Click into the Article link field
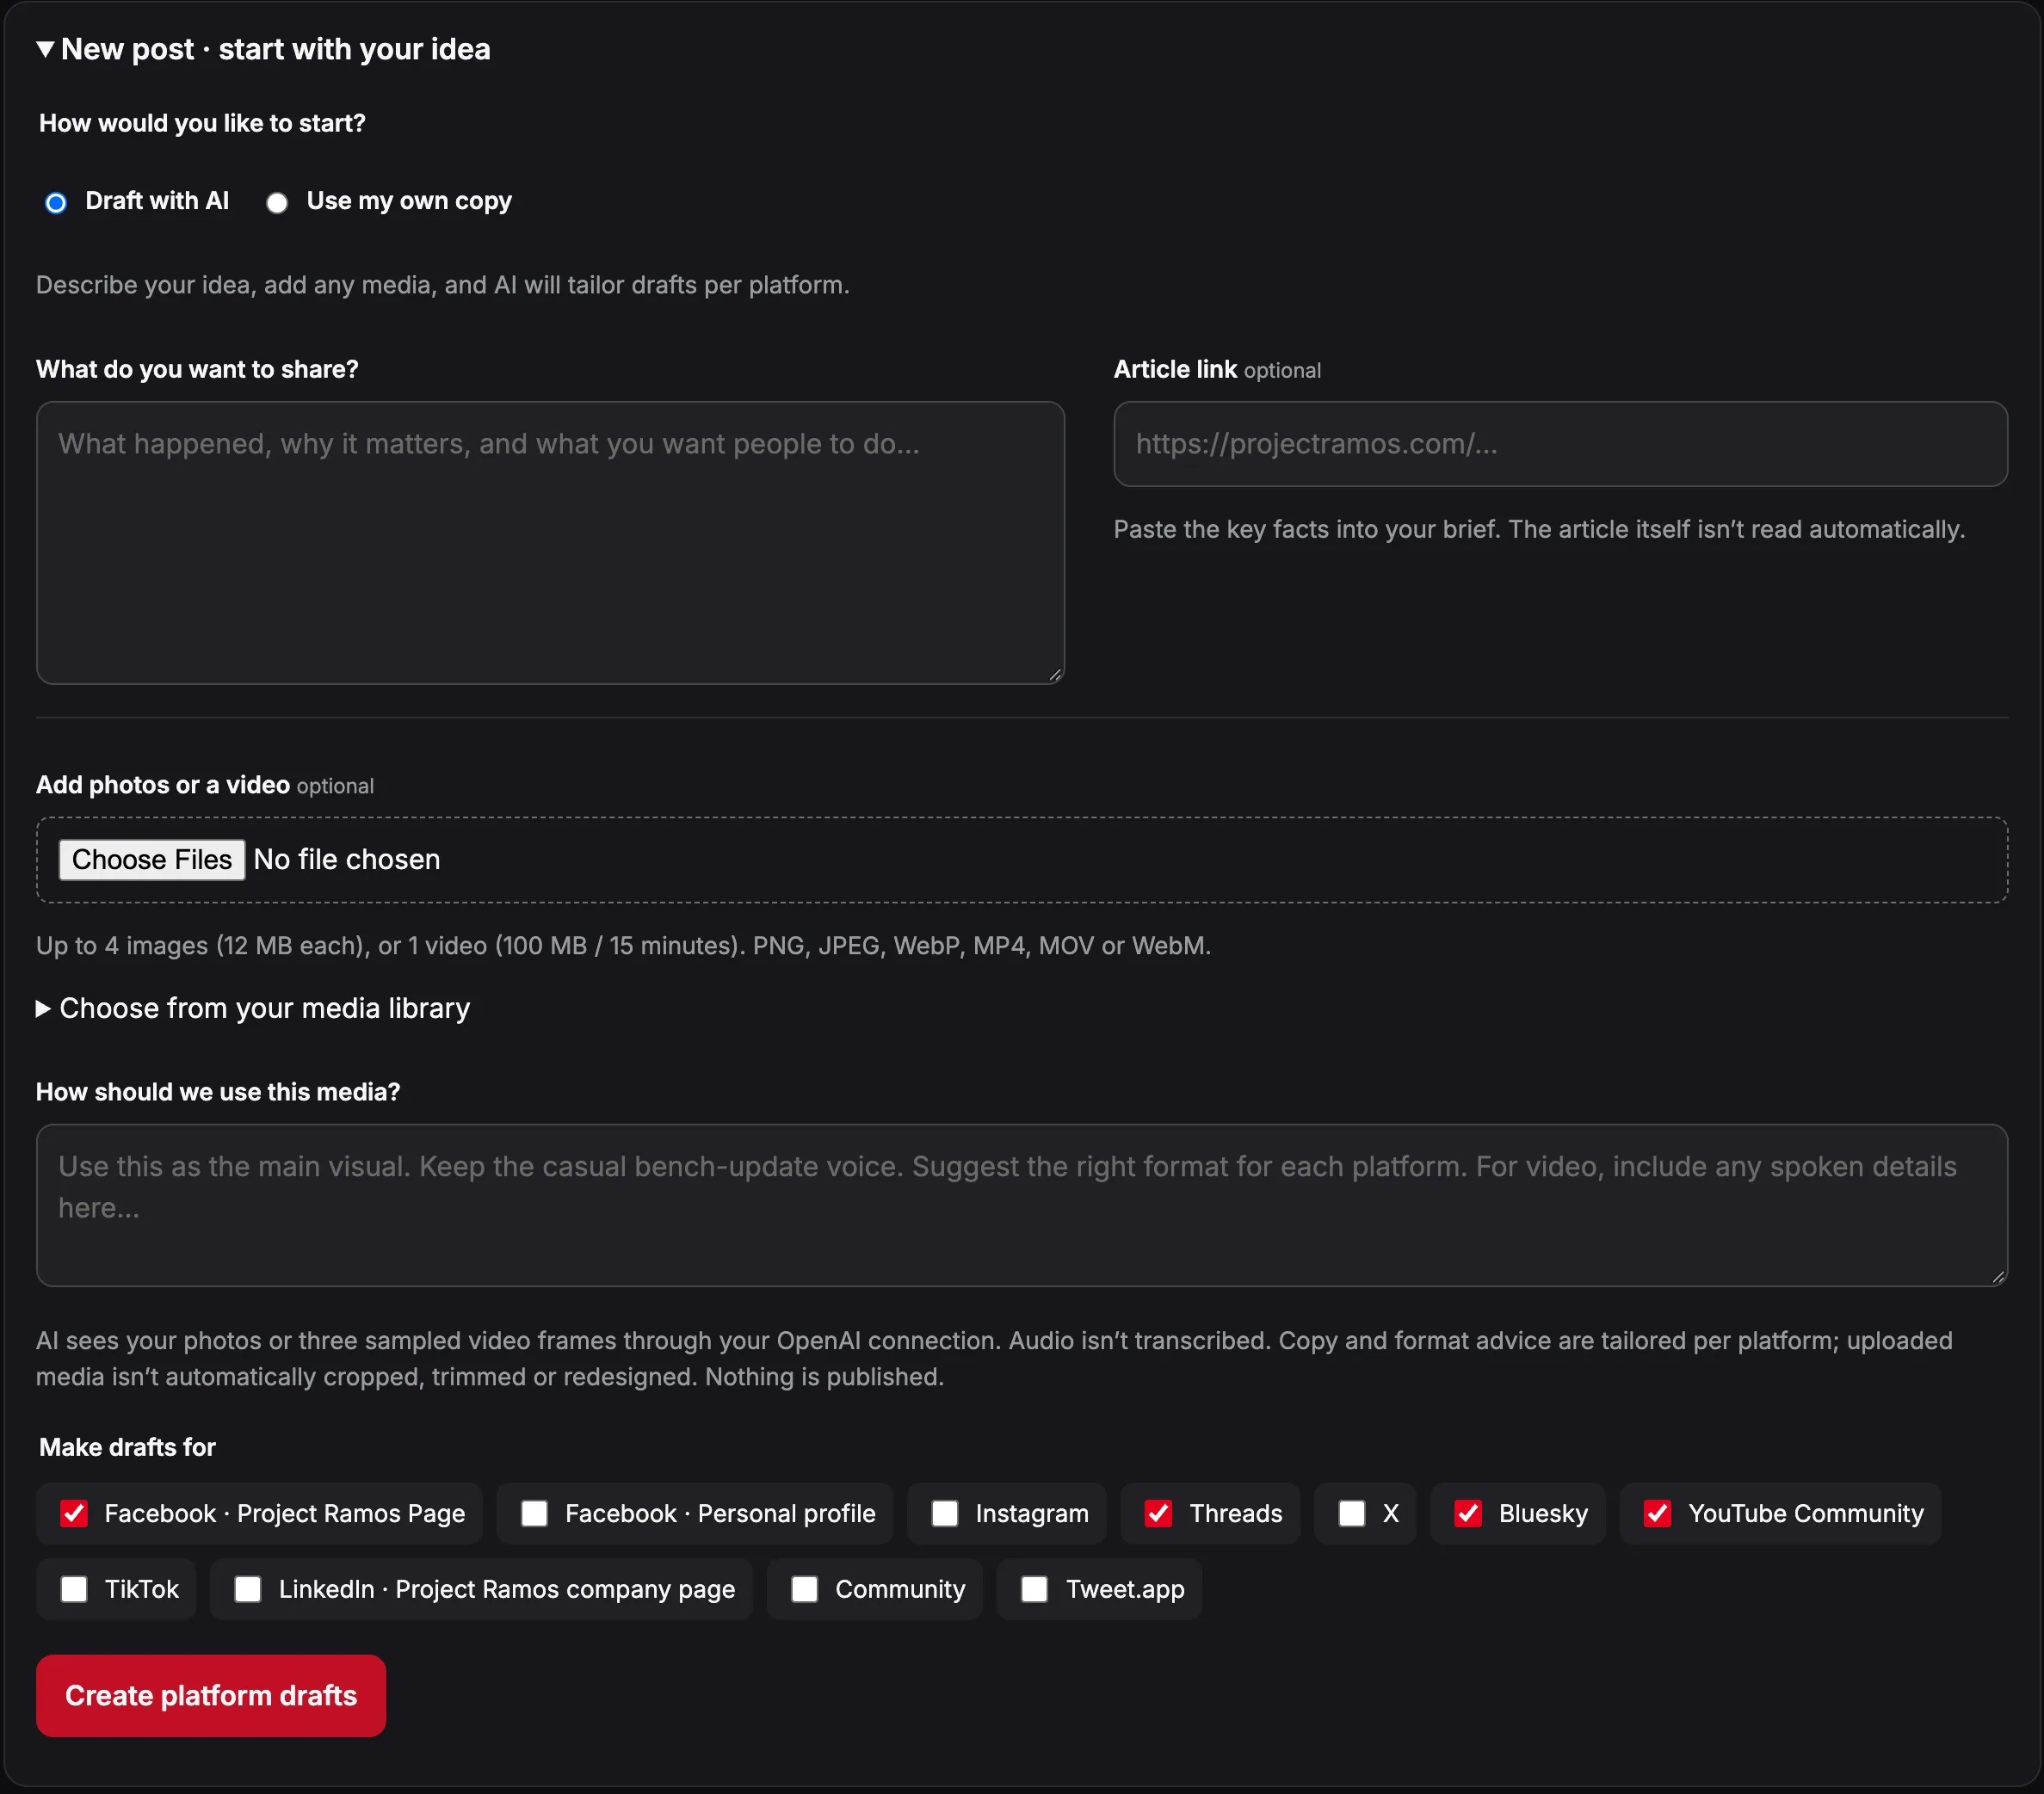Screen dimensions: 2044x1794 [x=1560, y=444]
